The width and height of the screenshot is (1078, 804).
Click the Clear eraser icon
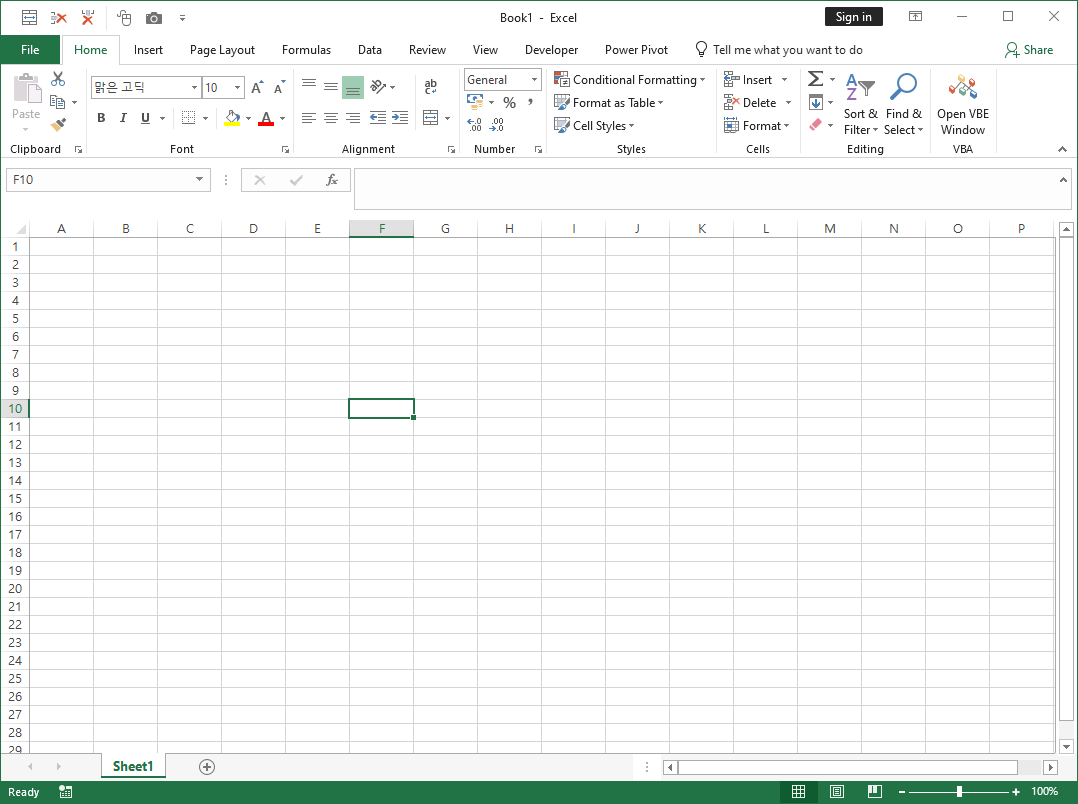[815, 124]
